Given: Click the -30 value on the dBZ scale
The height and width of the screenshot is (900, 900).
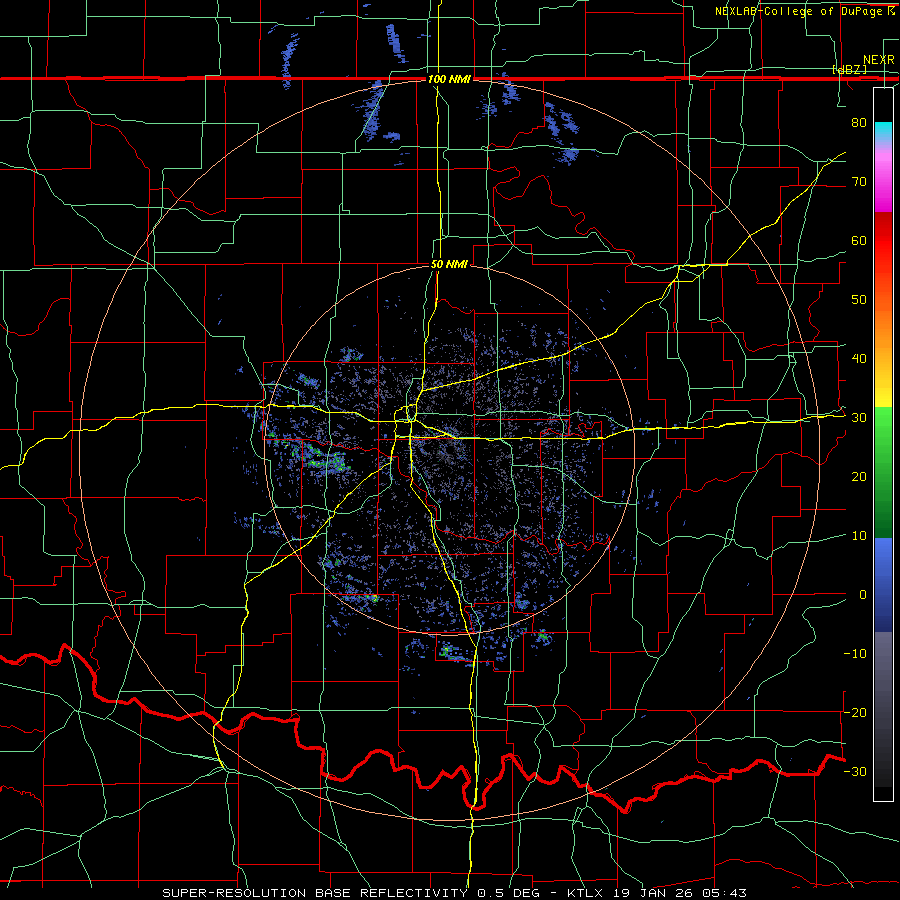Looking at the screenshot, I should coord(855,771).
